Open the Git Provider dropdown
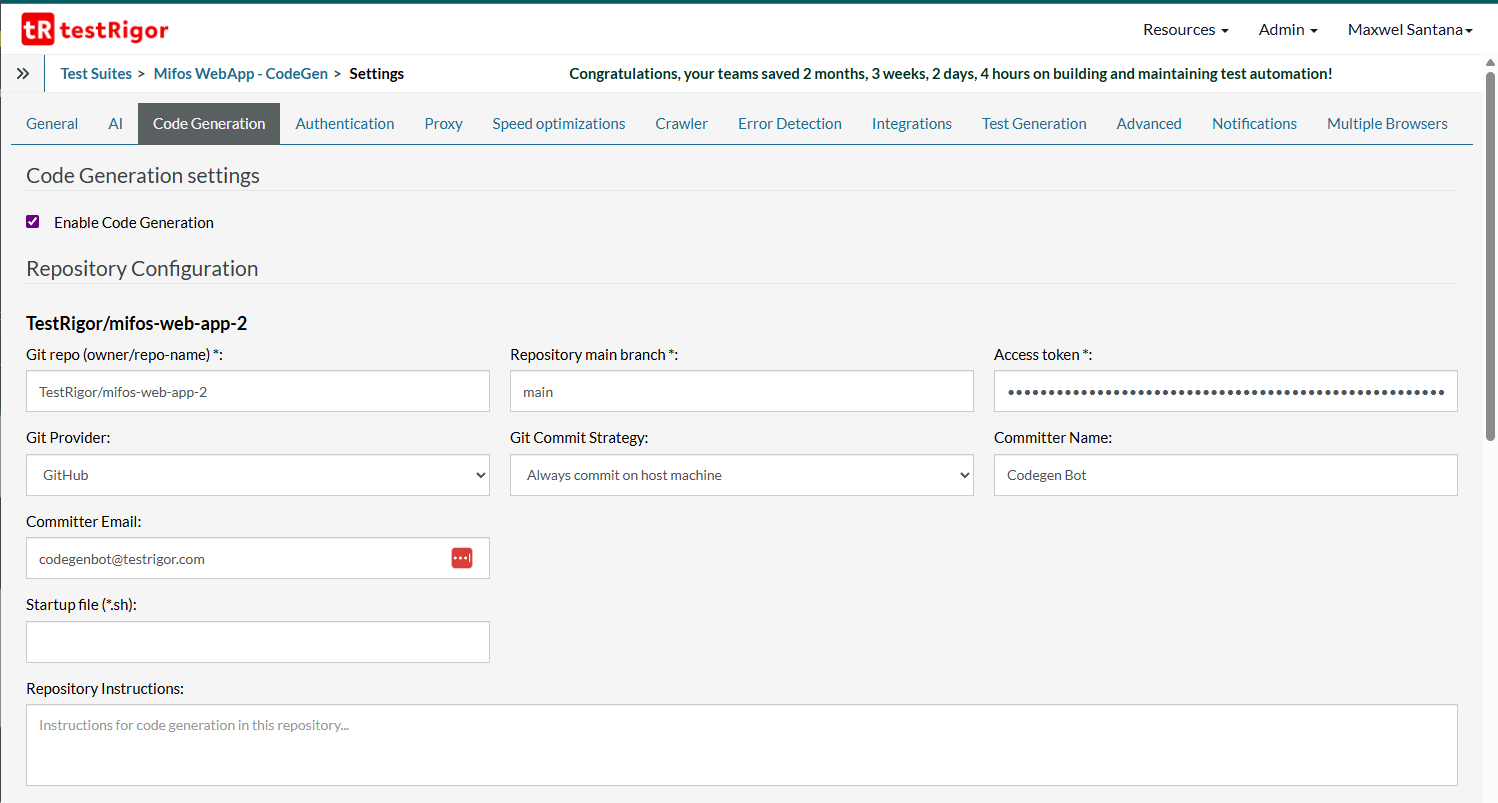The height and width of the screenshot is (803, 1498). click(258, 476)
